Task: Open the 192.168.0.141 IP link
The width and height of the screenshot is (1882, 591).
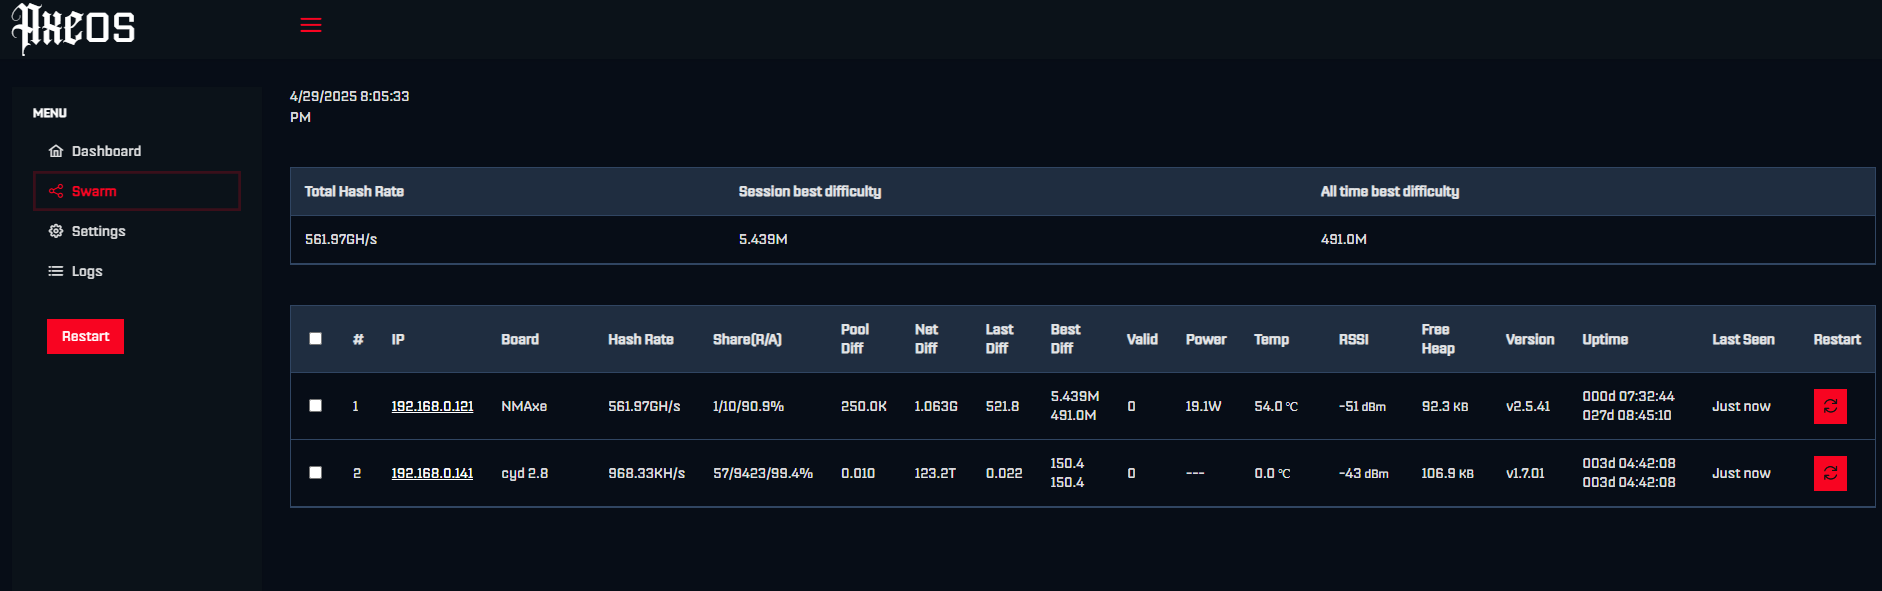Action: coord(432,473)
